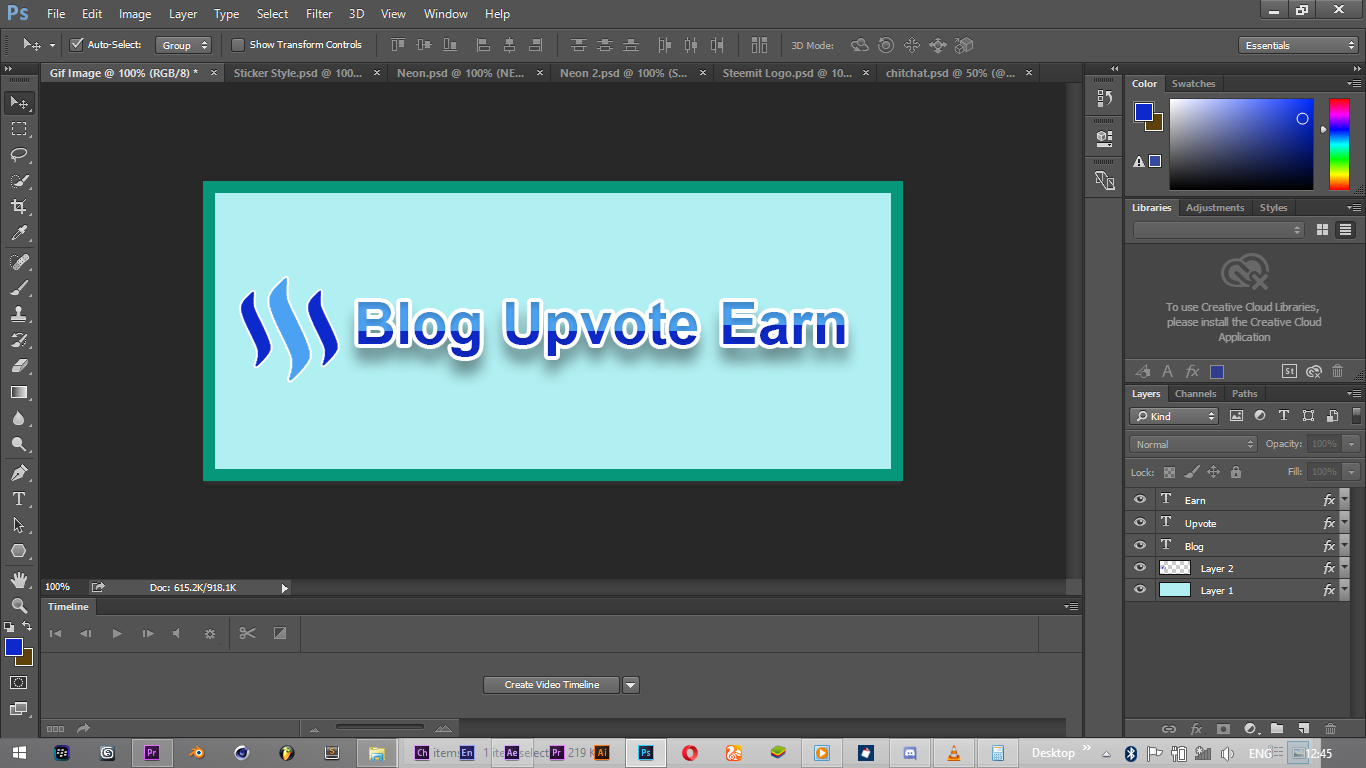Viewport: 1366px width, 768px height.
Task: Hide the Upvote text layer
Action: pos(1140,522)
